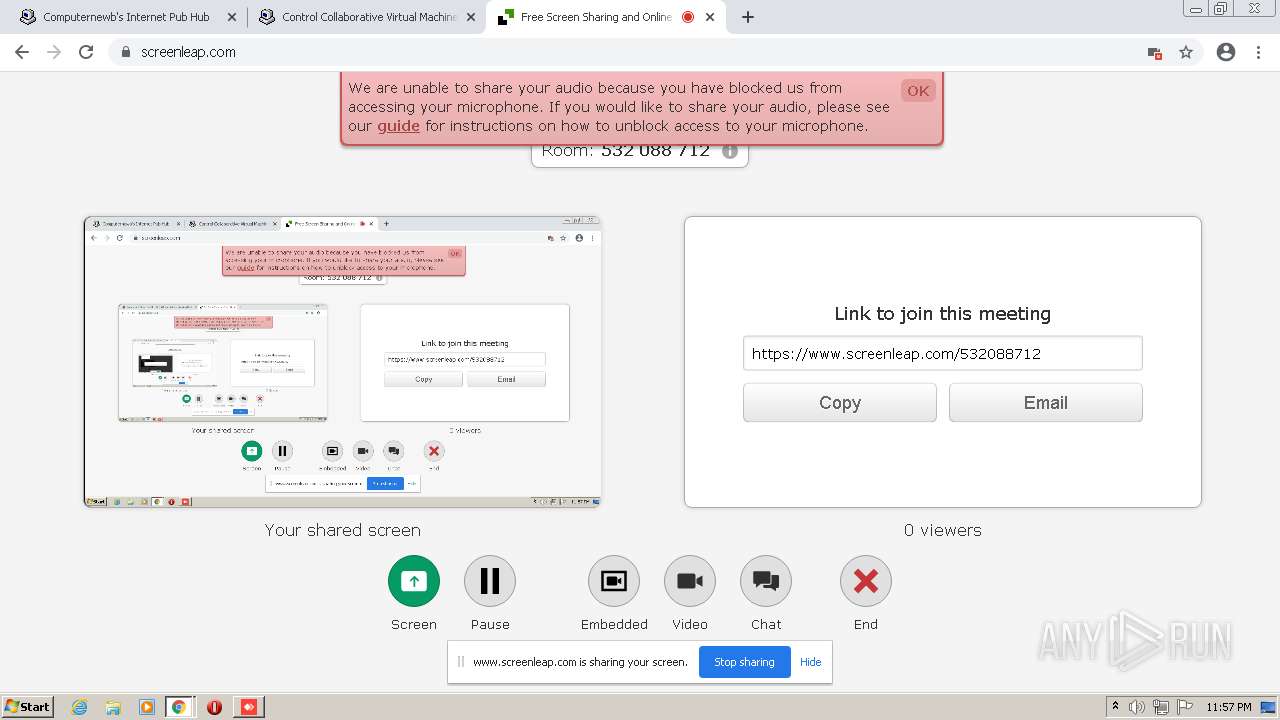Click the blocked microphone icon in address bar
The height and width of the screenshot is (720, 1280).
1154,53
